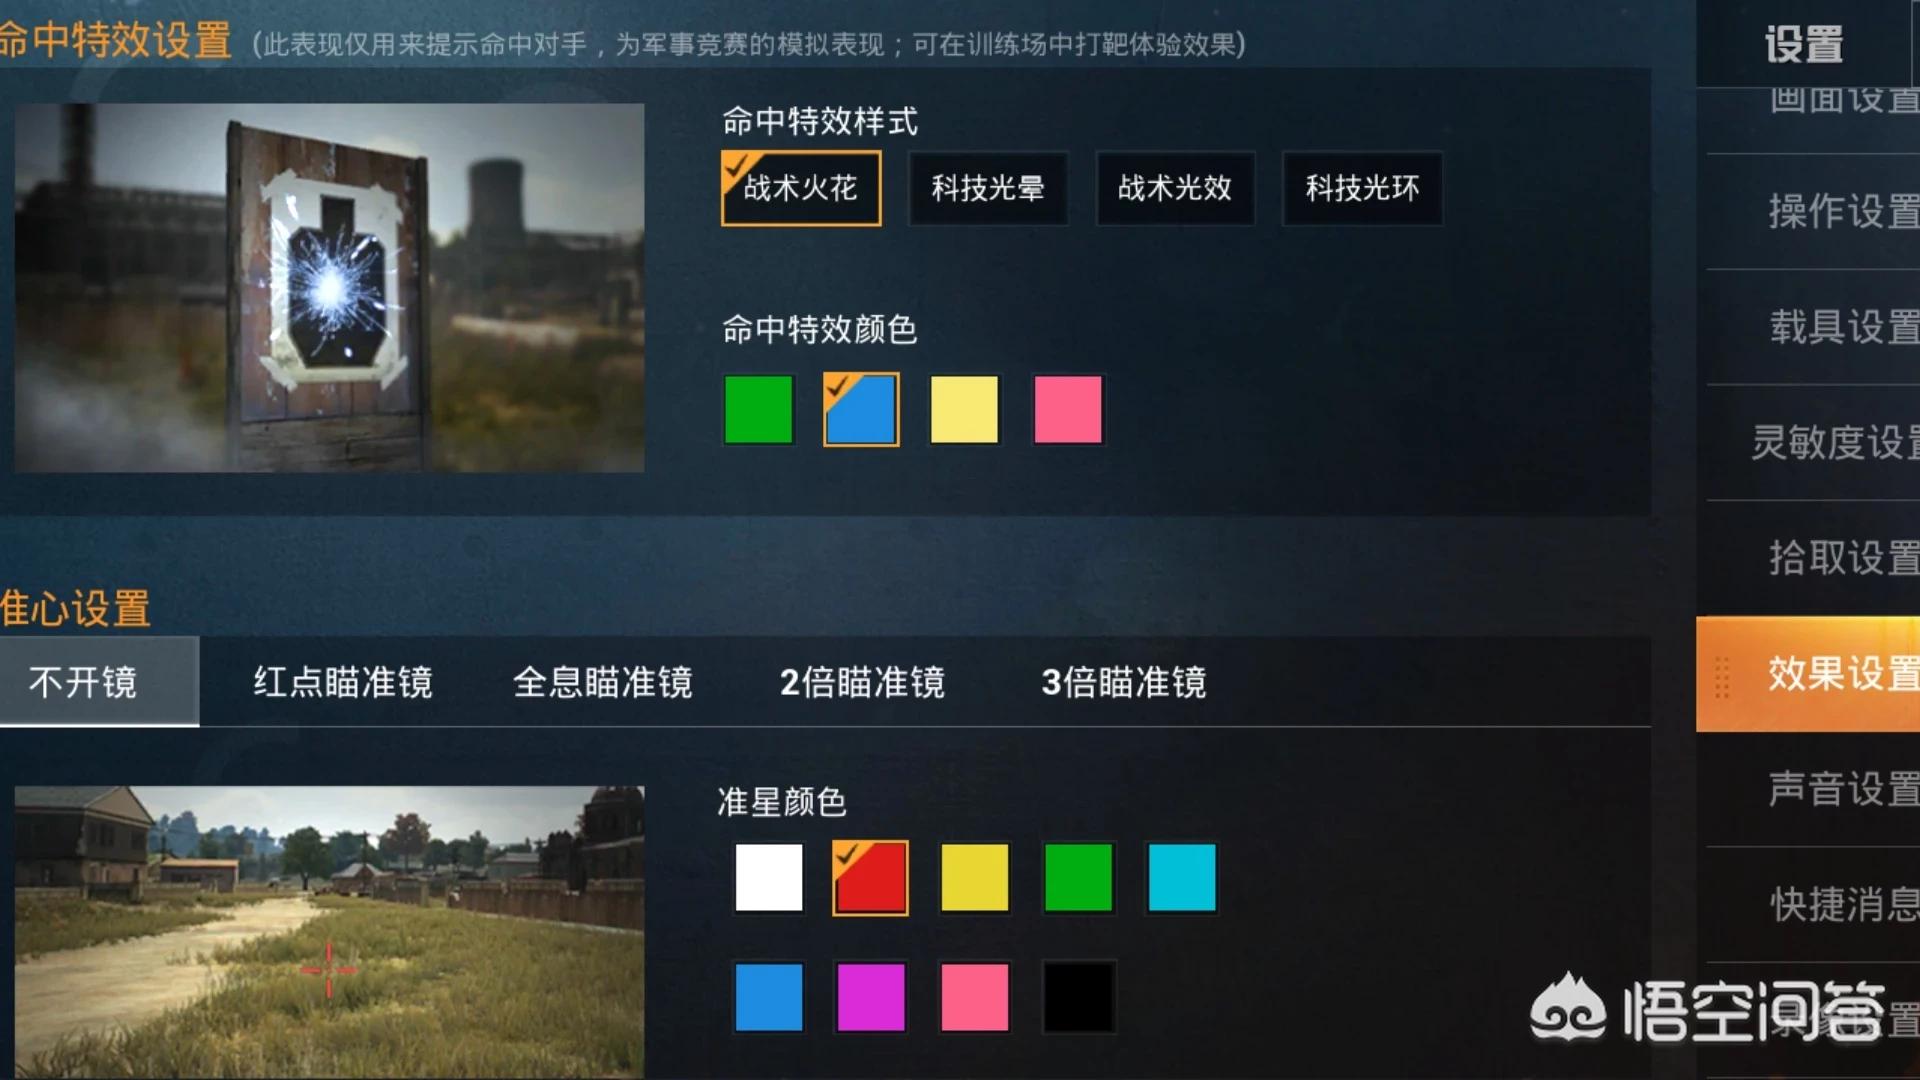Viewport: 1920px width, 1080px height.
Task: Pick the 战术光效 hit effect style
Action: pos(1175,188)
